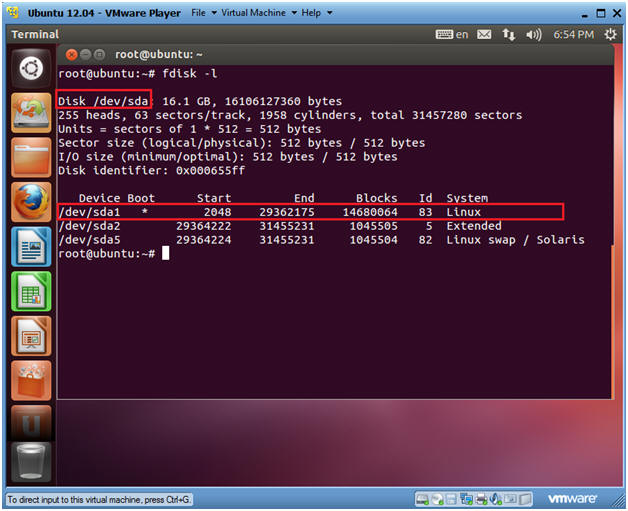Click the VMware display device icon
This screenshot has height=511, width=628.
[510, 499]
